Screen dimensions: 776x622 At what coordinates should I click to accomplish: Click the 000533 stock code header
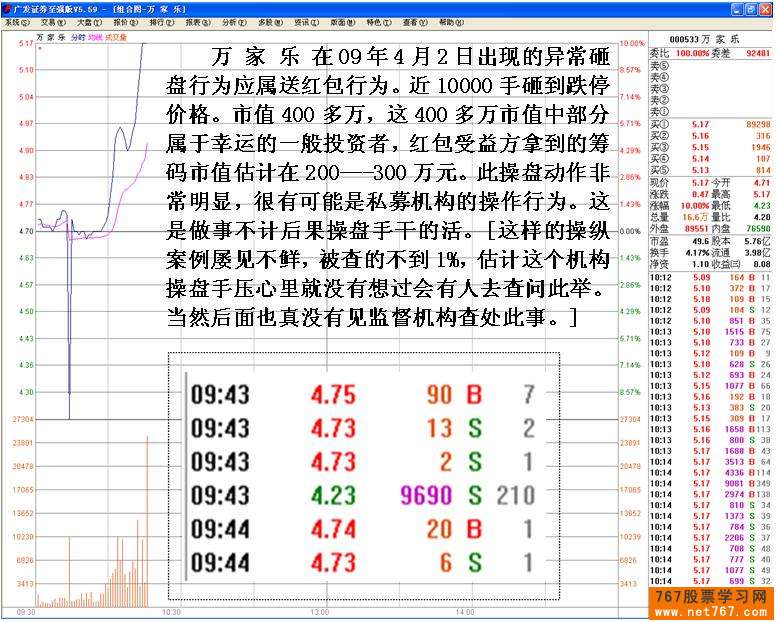684,36
